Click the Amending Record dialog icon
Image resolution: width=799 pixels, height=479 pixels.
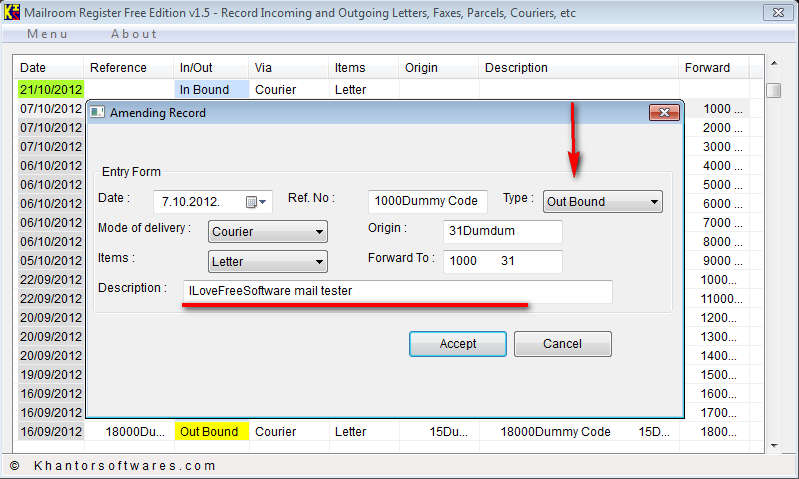pos(97,112)
